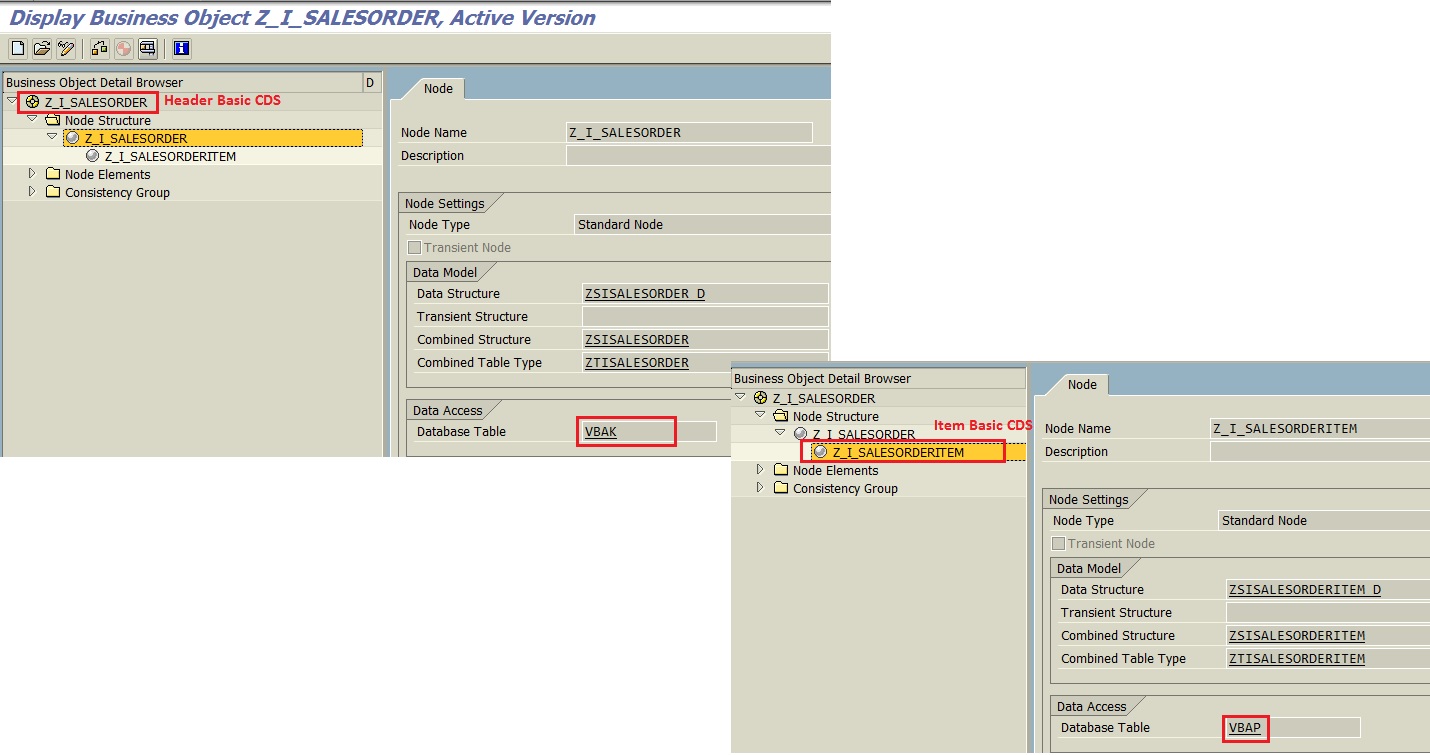Click the other object toolbar icon
This screenshot has height=755, width=1430.
tap(147, 47)
